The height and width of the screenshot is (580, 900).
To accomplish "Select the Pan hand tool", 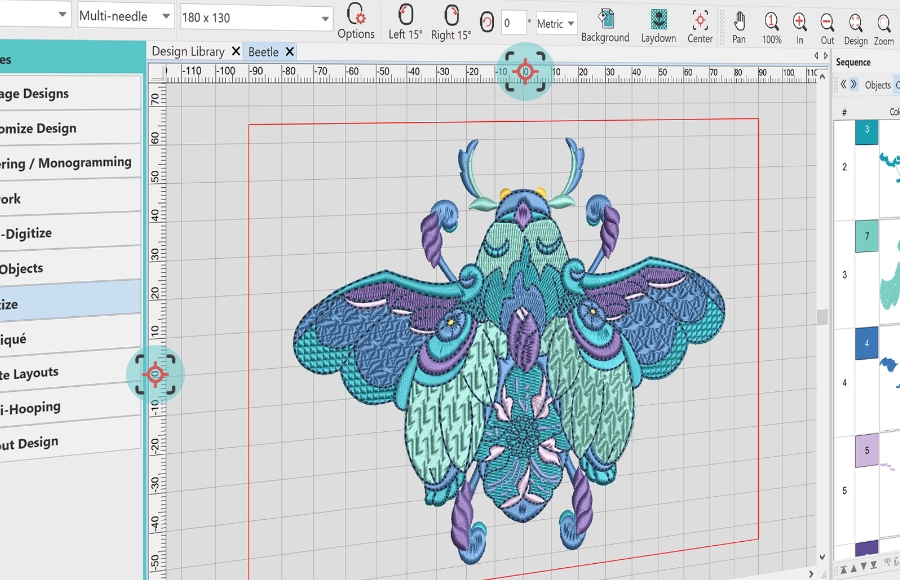I will (738, 20).
